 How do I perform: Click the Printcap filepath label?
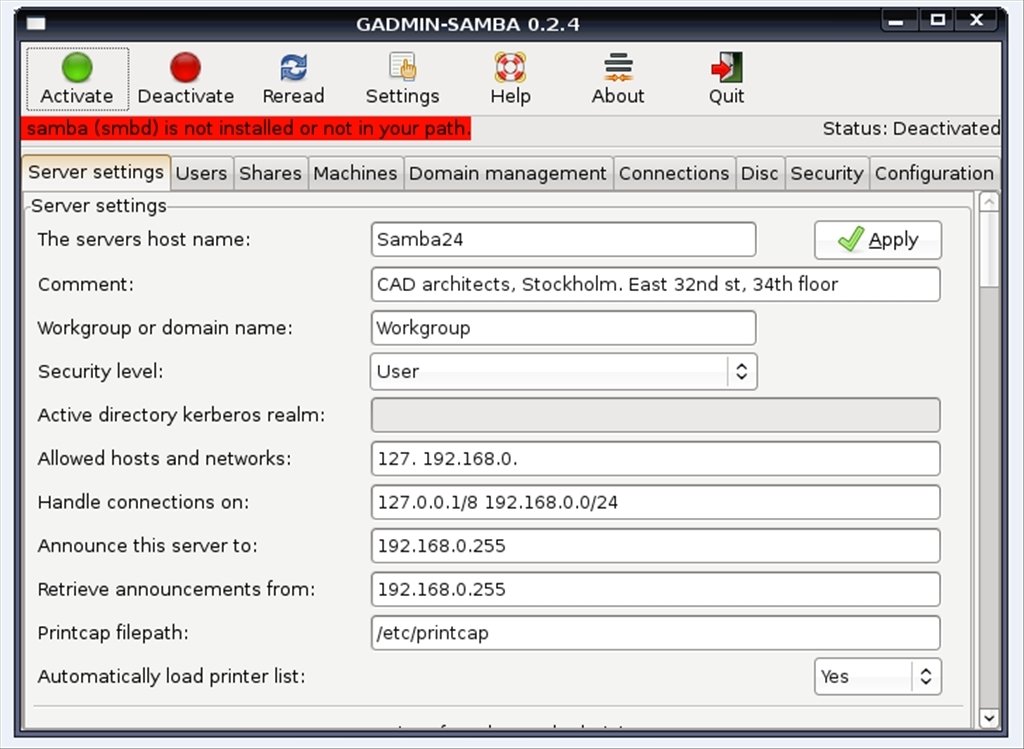pyautogui.click(x=113, y=633)
